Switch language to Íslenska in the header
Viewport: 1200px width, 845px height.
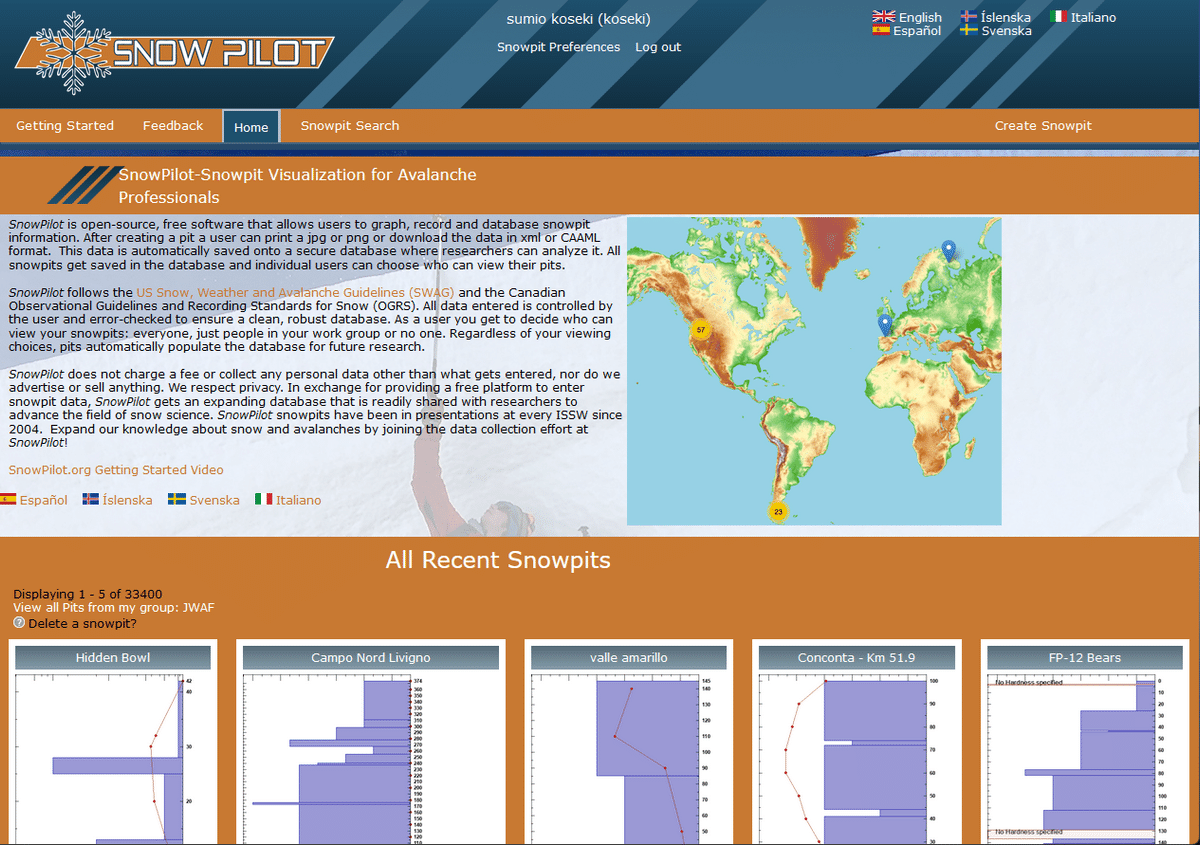(x=1006, y=17)
